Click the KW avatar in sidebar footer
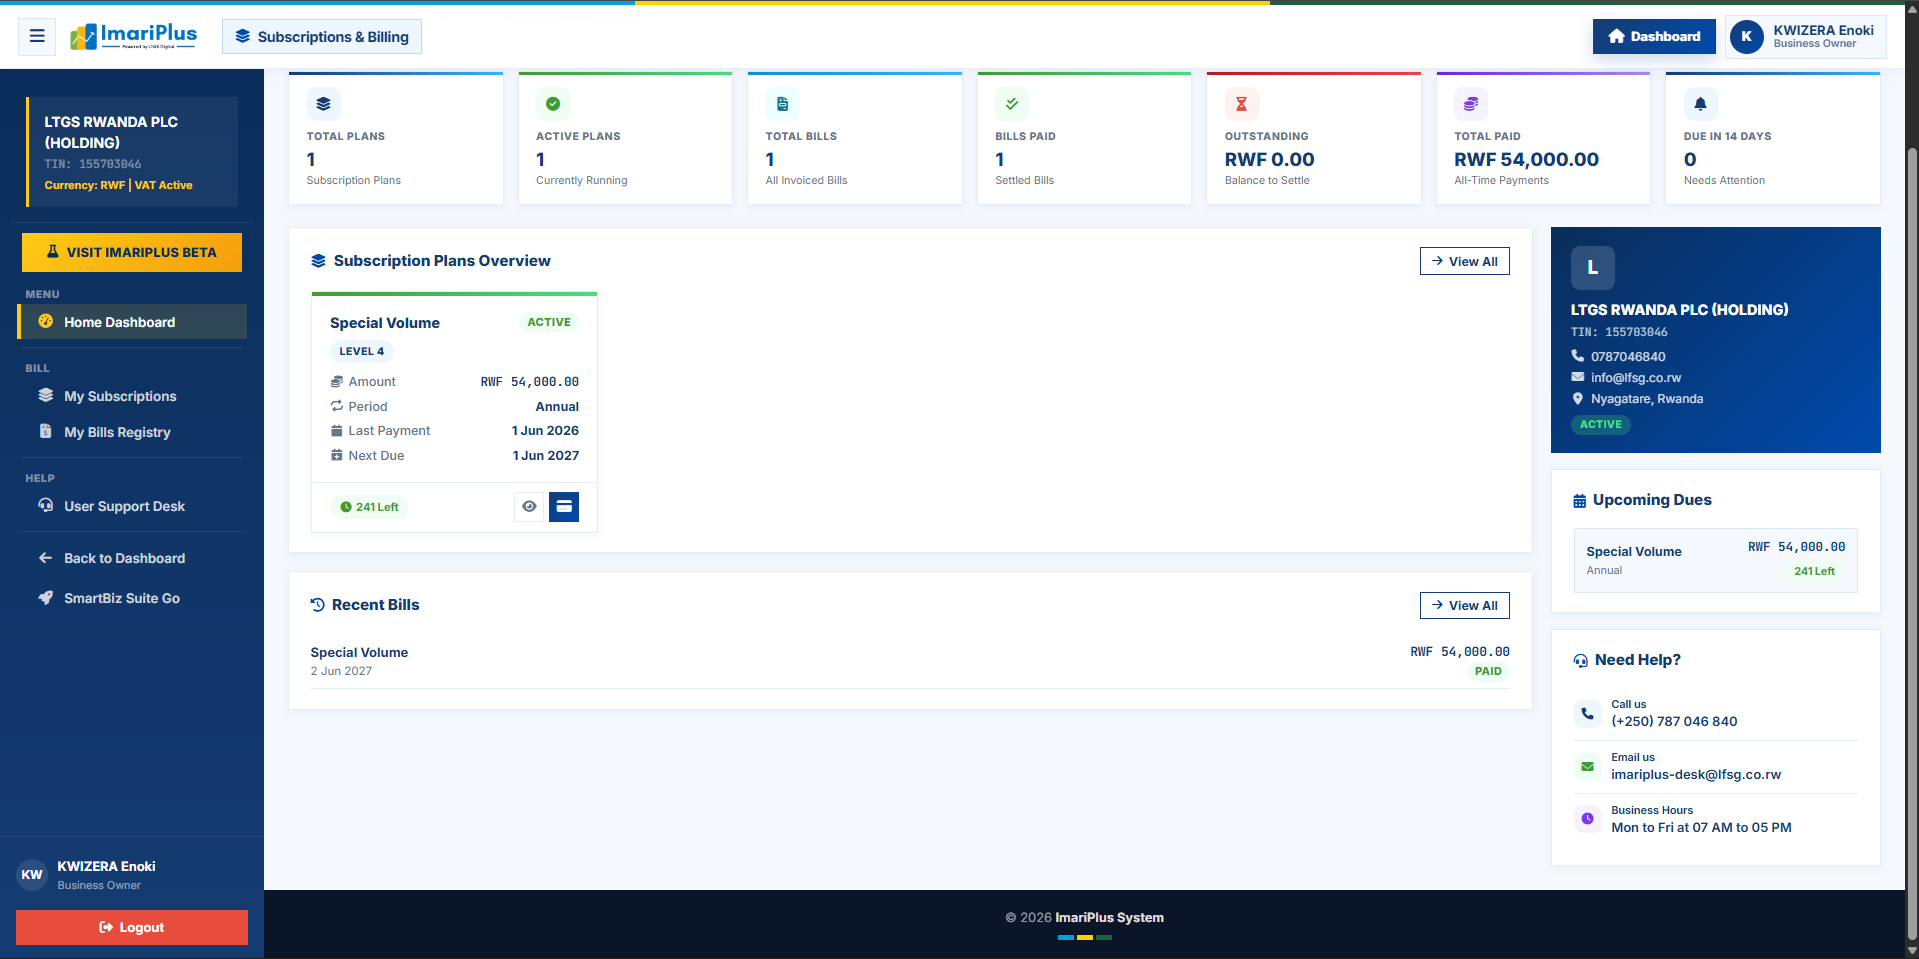Viewport: 1919px width, 959px height. pos(32,875)
